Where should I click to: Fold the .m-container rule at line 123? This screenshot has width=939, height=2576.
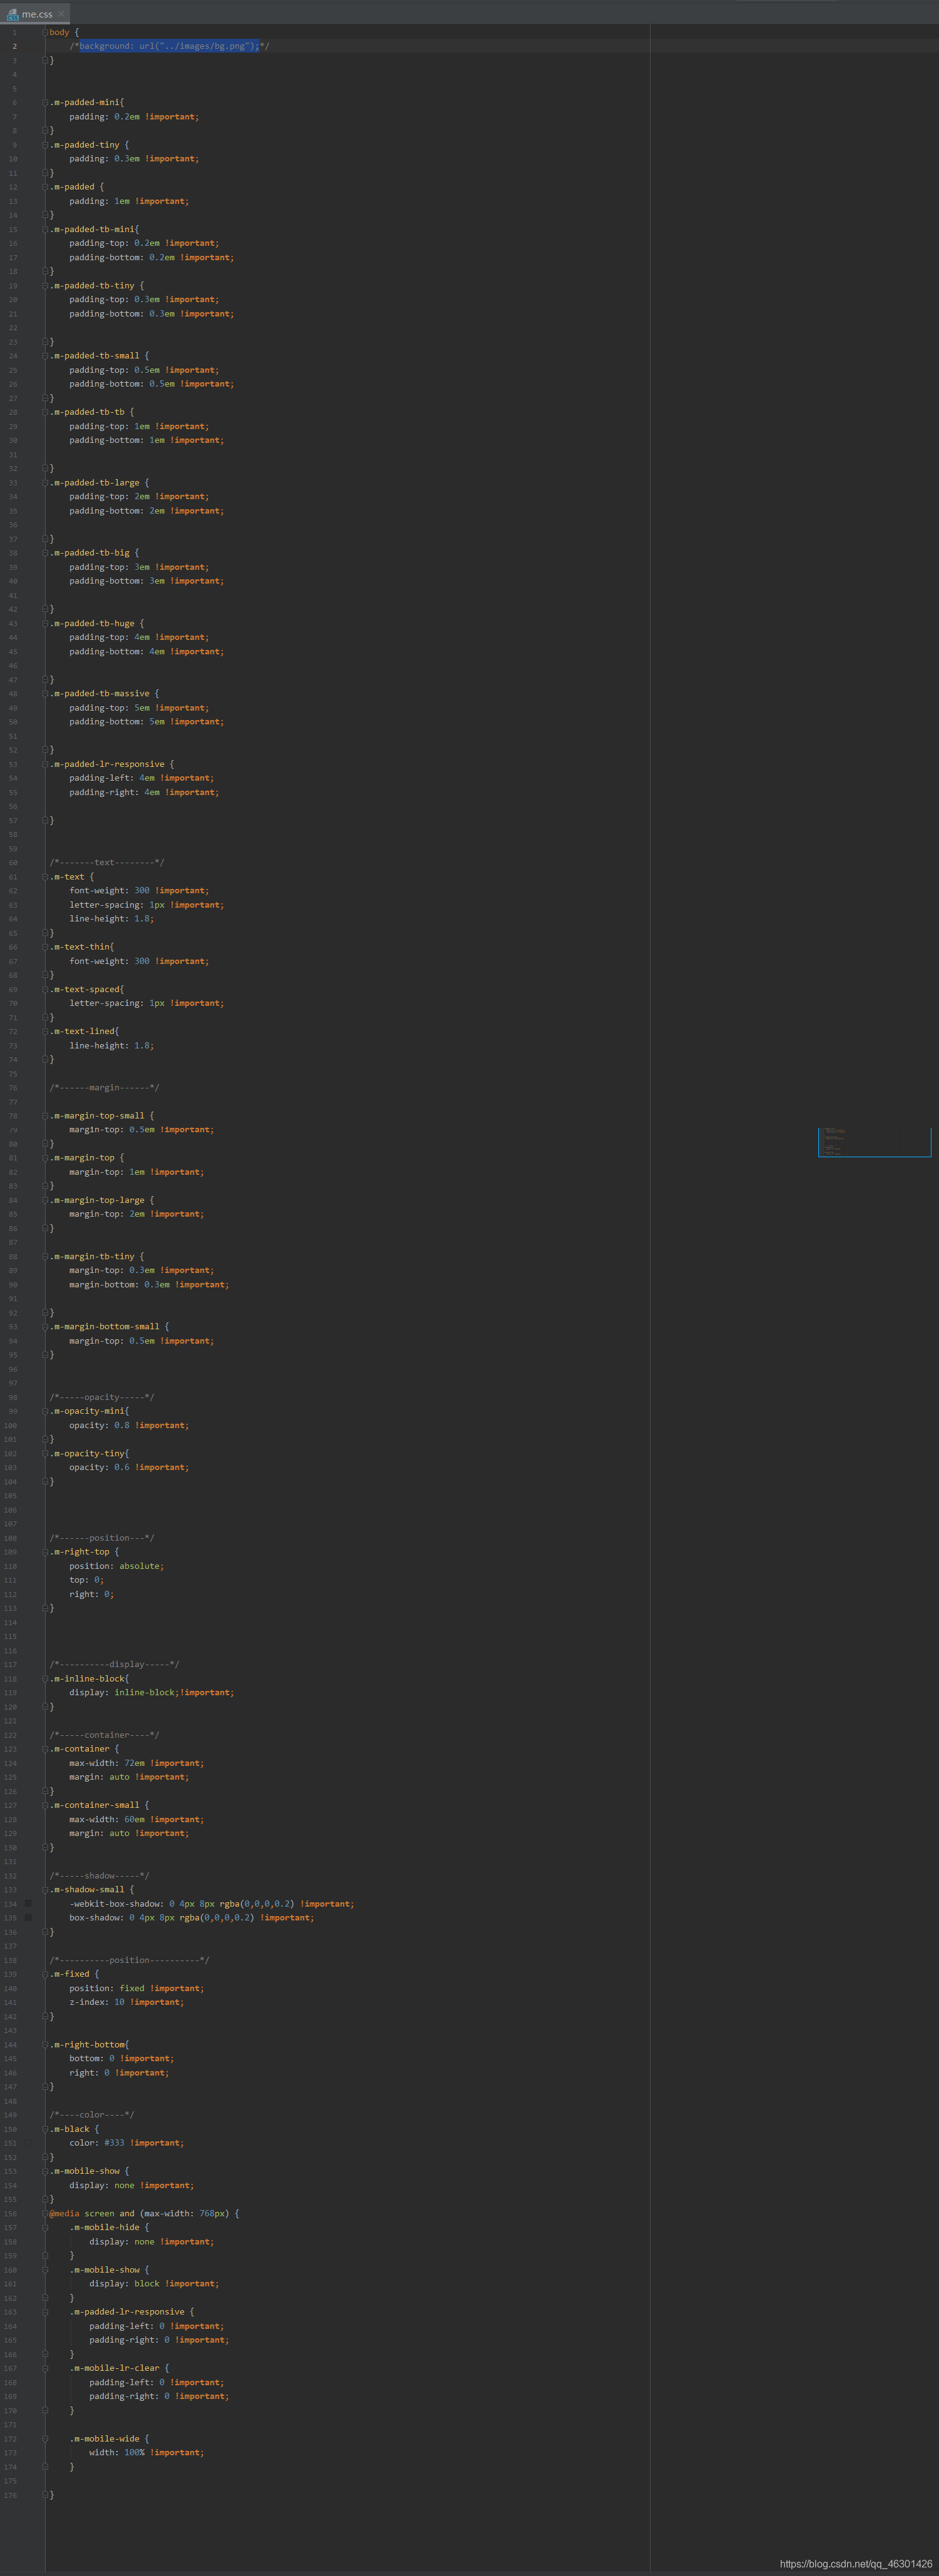point(45,1749)
